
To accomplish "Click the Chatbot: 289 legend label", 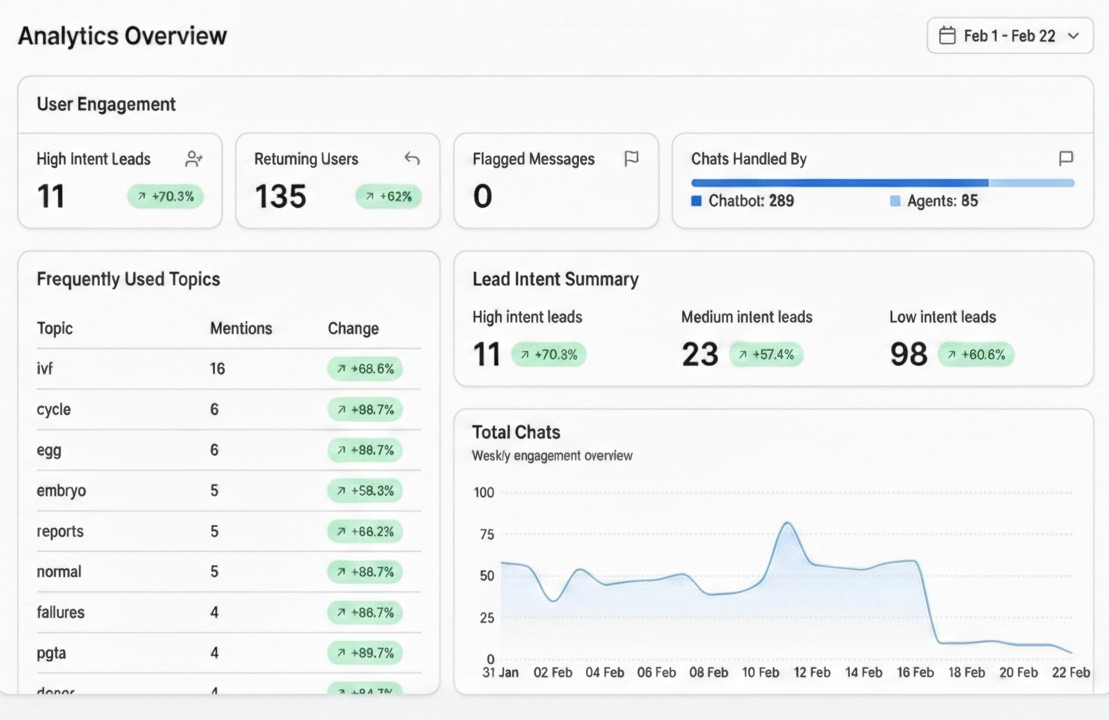I will (x=751, y=201).
